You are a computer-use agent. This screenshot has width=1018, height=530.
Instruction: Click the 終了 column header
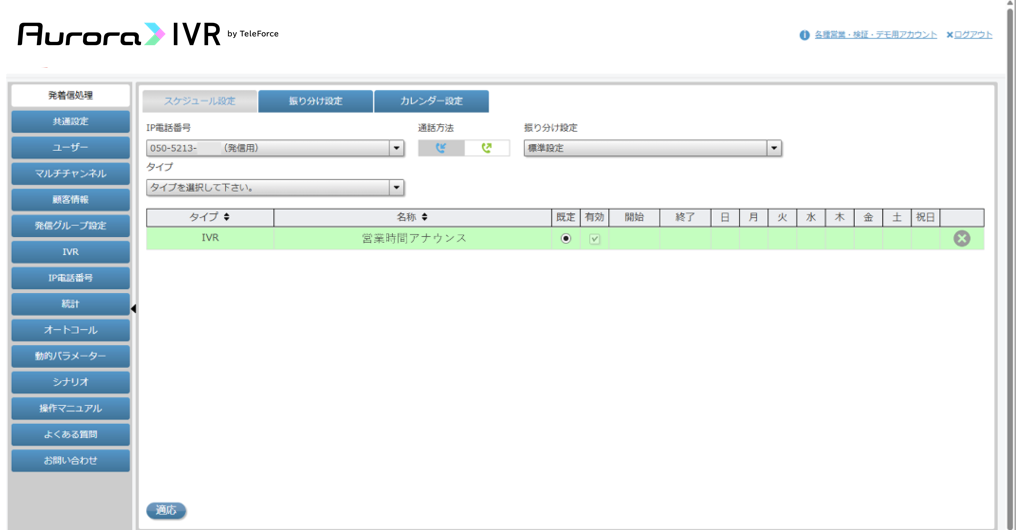click(685, 217)
